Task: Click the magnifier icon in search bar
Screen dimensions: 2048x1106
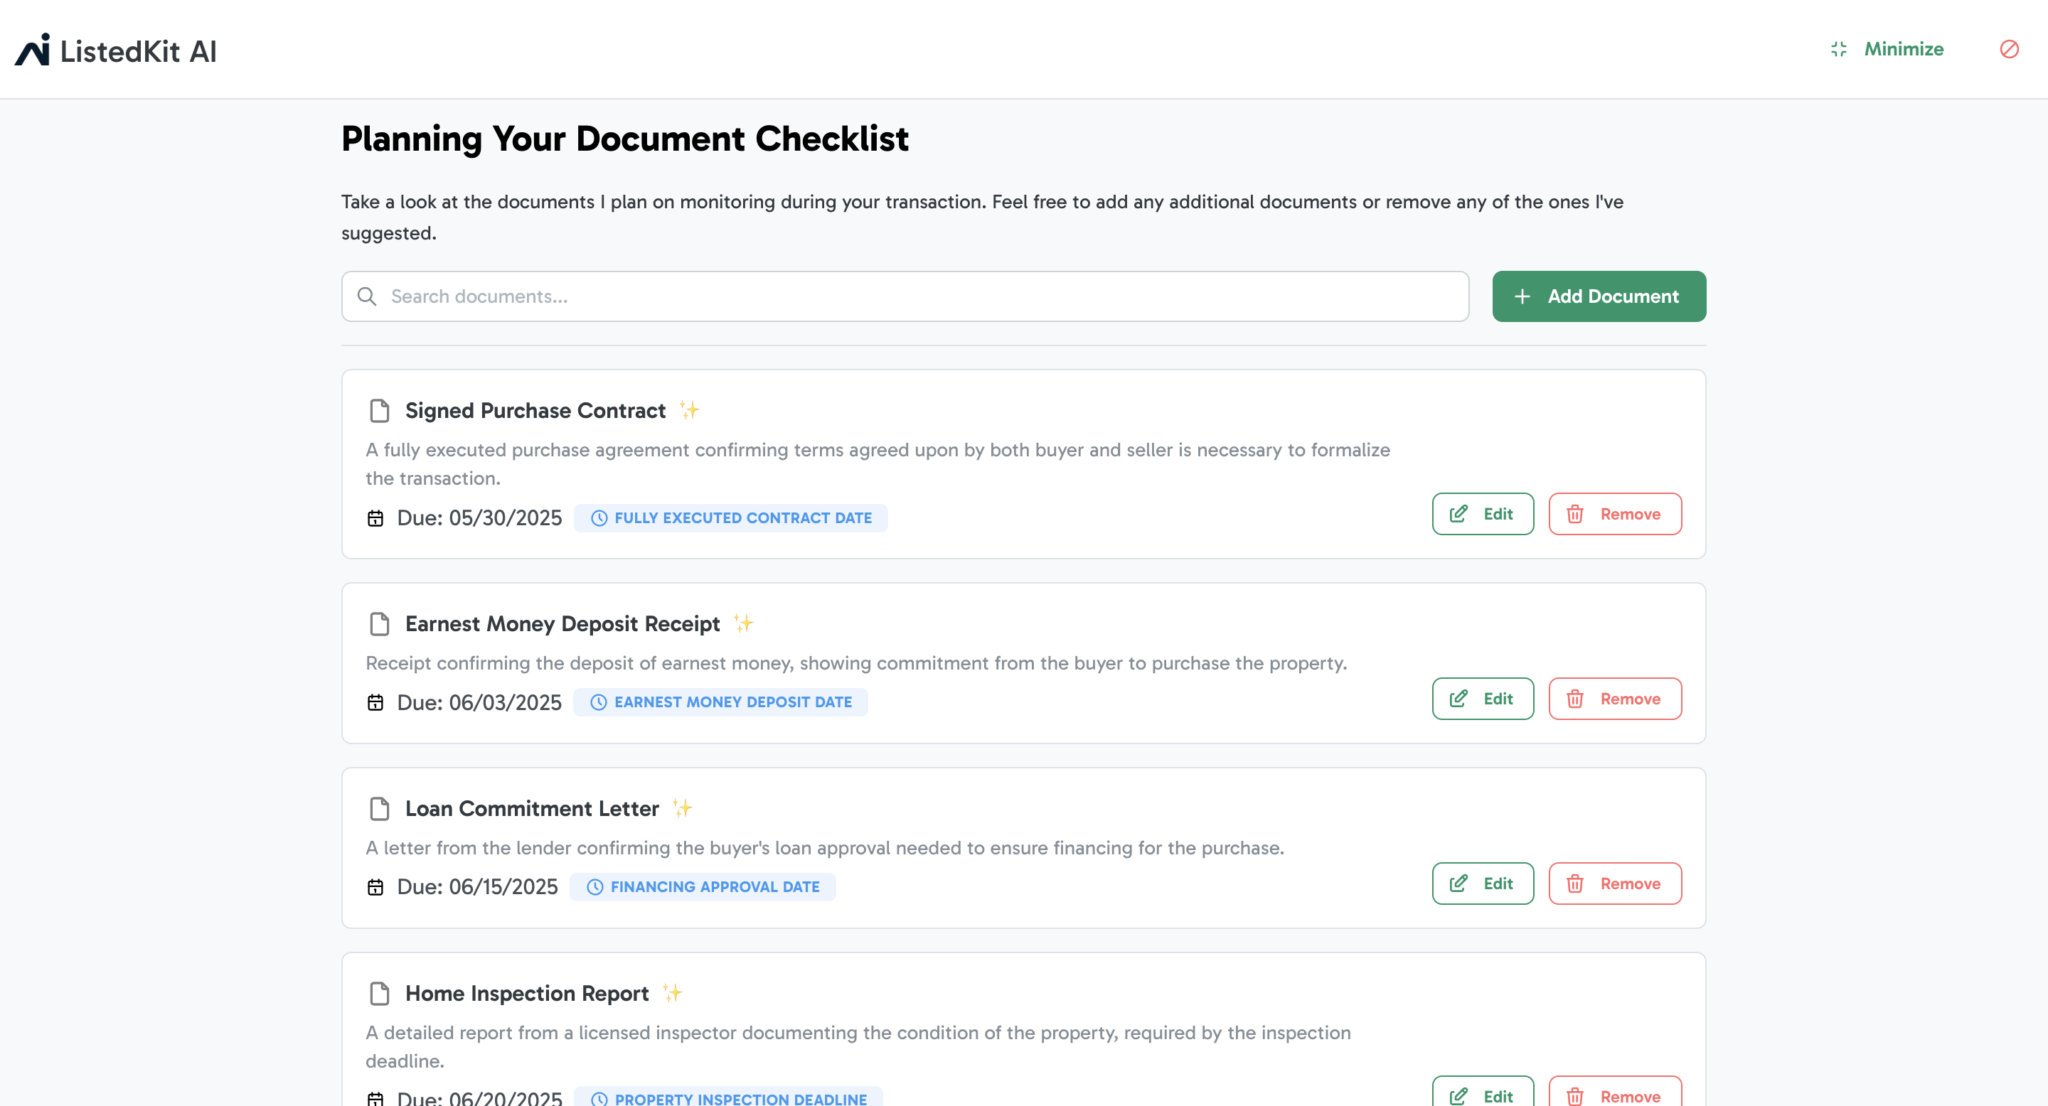Action: click(367, 297)
